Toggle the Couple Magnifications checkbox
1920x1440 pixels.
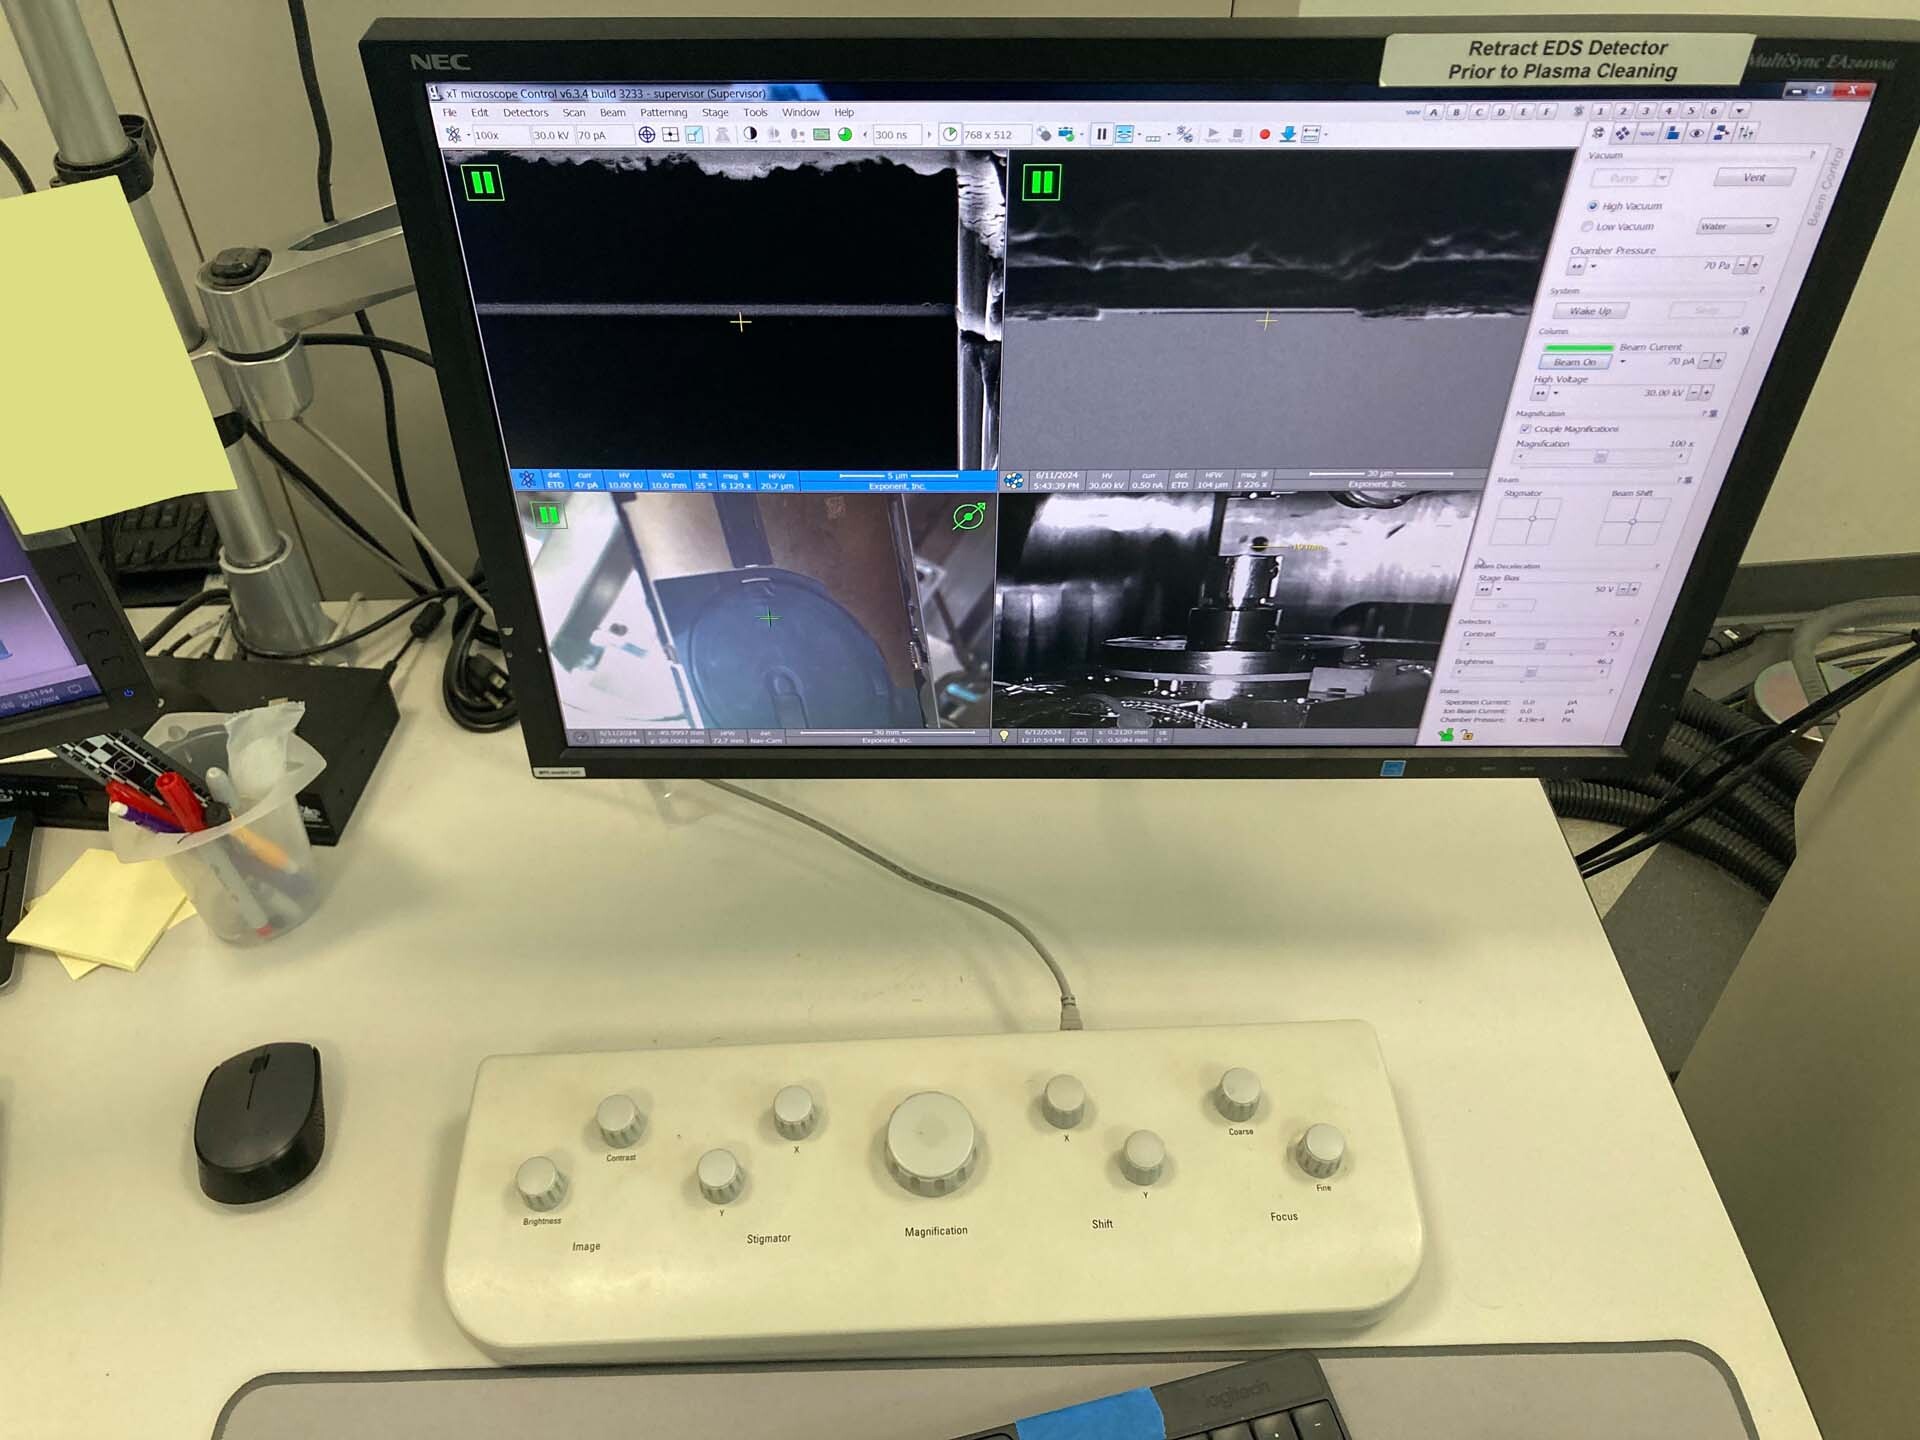[x=1525, y=428]
